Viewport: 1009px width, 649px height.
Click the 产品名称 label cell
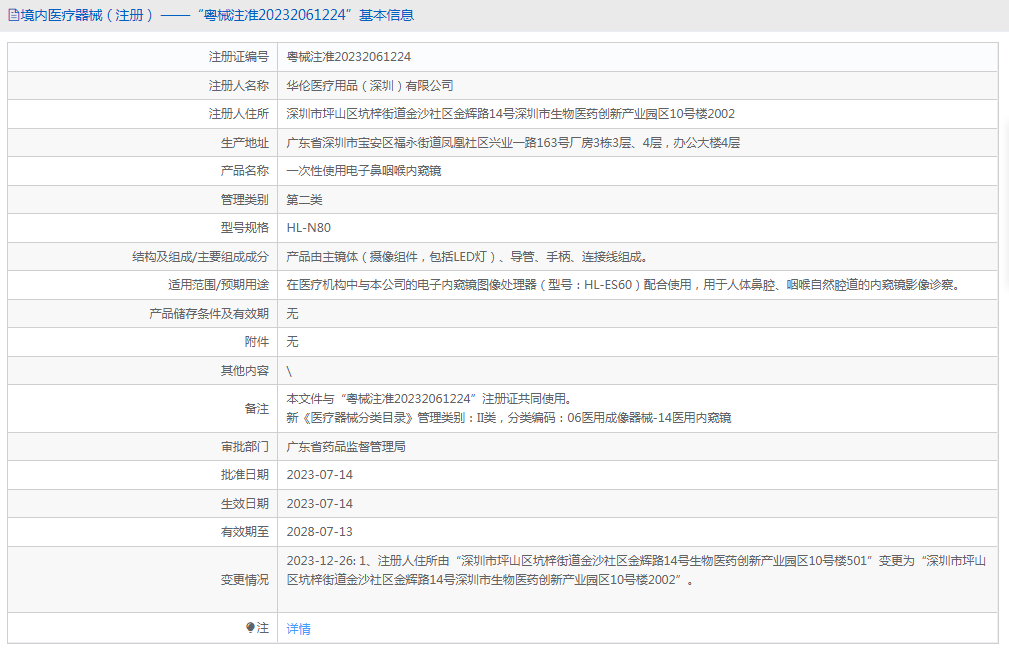coord(245,170)
